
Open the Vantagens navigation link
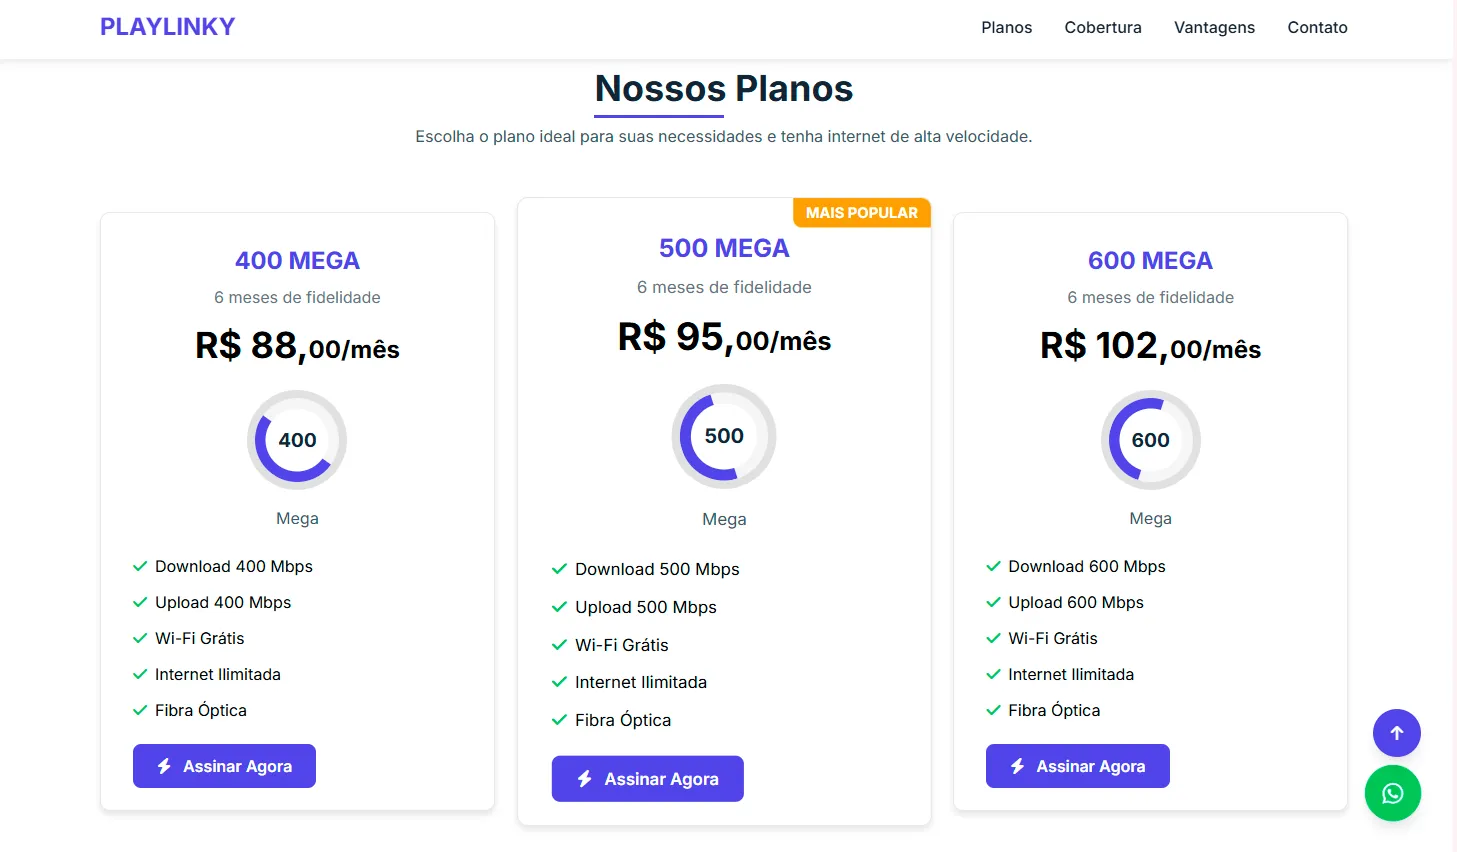(x=1214, y=28)
